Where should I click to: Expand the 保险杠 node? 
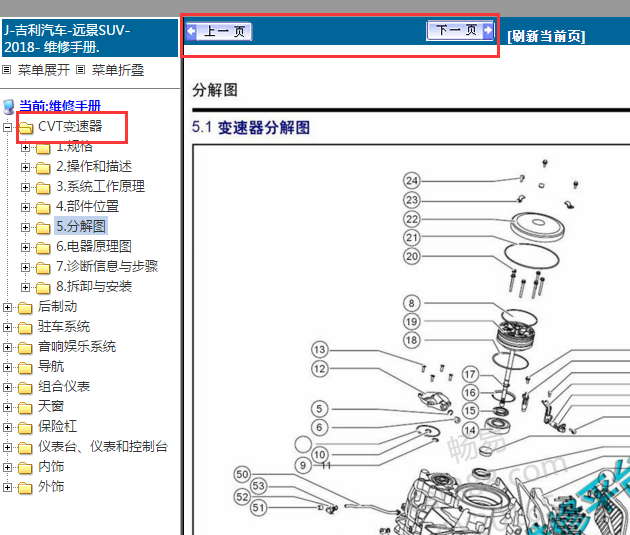(x=7, y=427)
